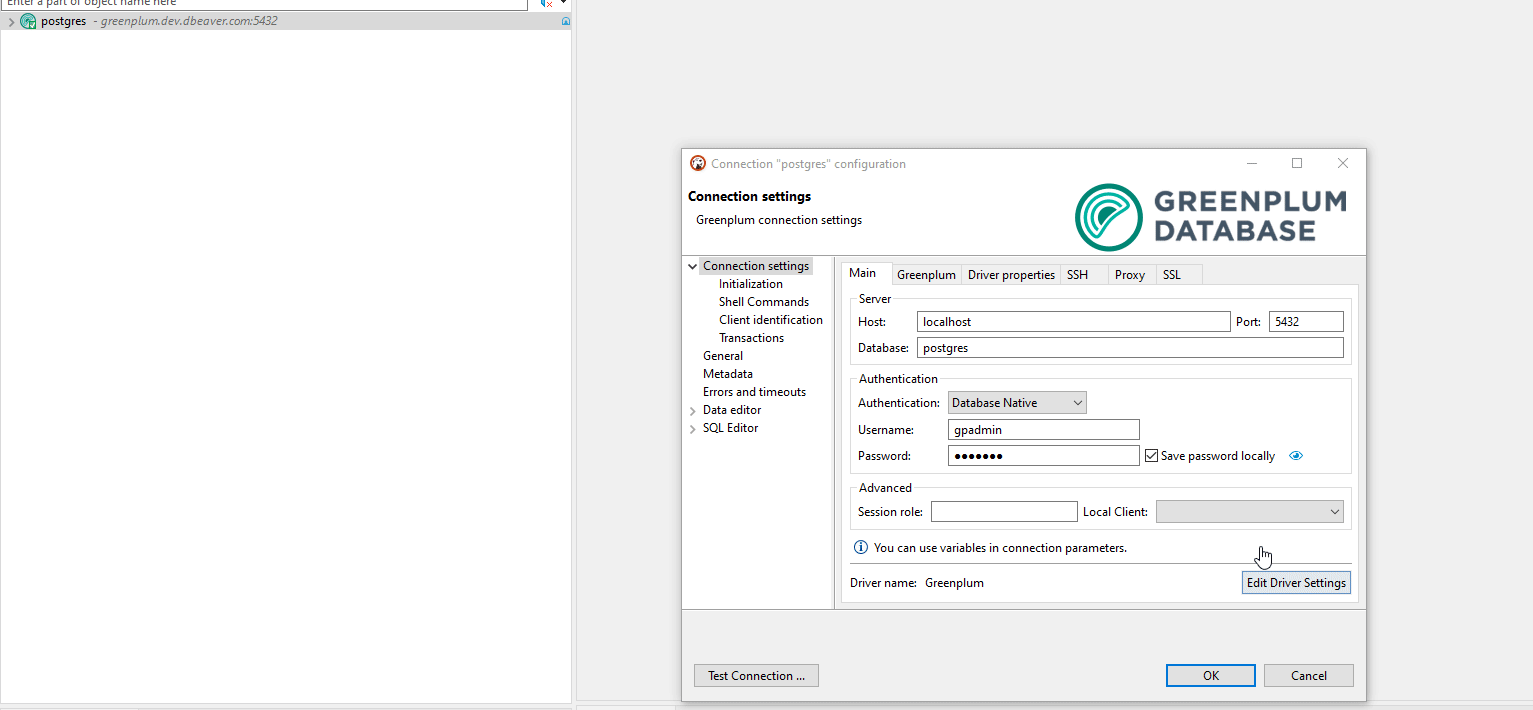Click inside the Session role input field
This screenshot has width=1533, height=710.
click(x=1004, y=511)
